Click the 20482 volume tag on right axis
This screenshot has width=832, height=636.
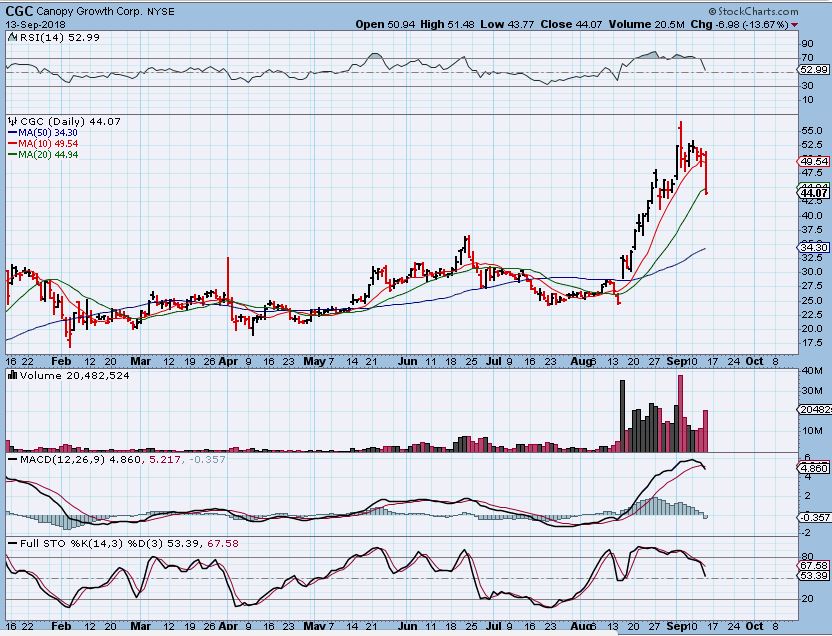pos(814,410)
